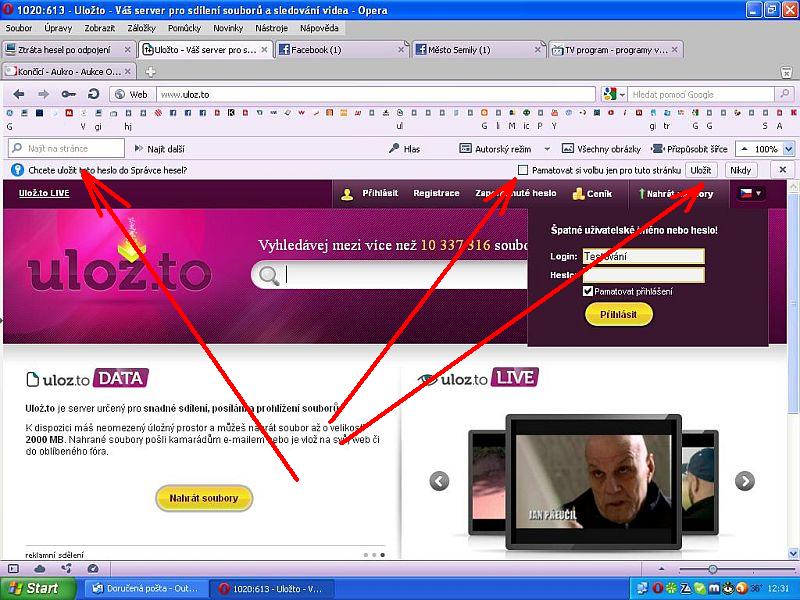The height and width of the screenshot is (600, 800).
Task: Adjust the zoom slider in status bar
Action: pyautogui.click(x=713, y=568)
